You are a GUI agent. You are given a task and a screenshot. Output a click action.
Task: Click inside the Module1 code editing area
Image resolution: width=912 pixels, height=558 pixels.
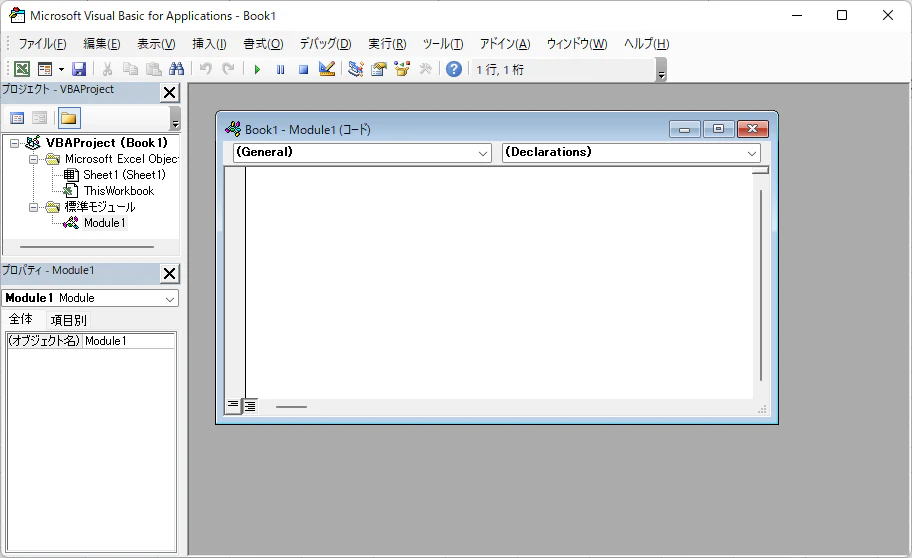(498, 282)
